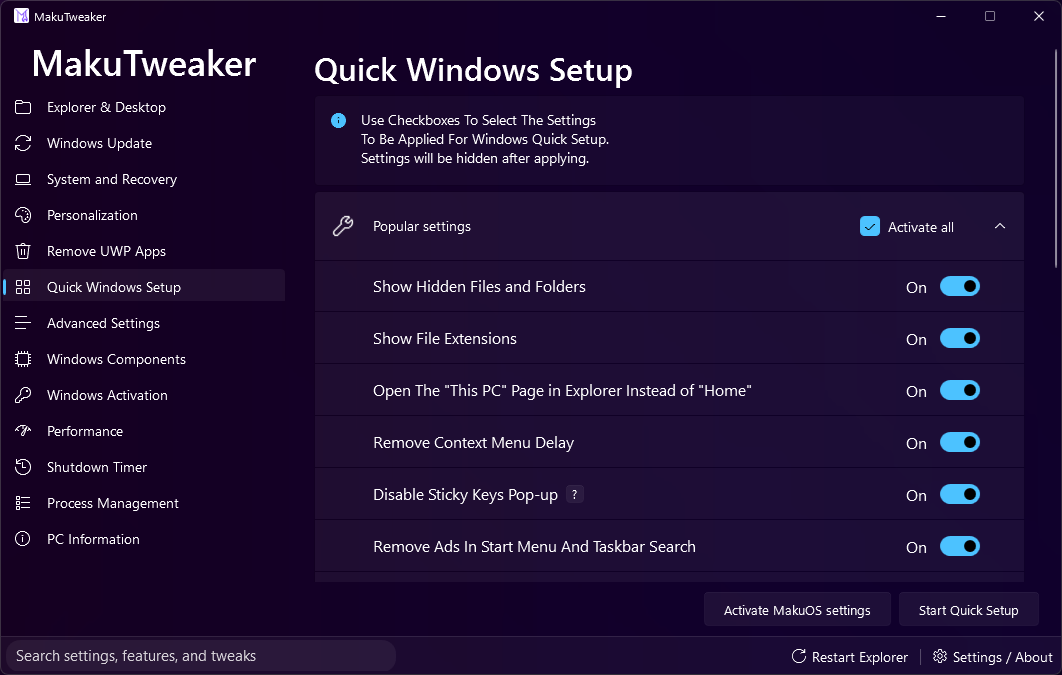Screen dimensions: 1062x675
Task: Click the Restart Explorer label
Action: (859, 657)
